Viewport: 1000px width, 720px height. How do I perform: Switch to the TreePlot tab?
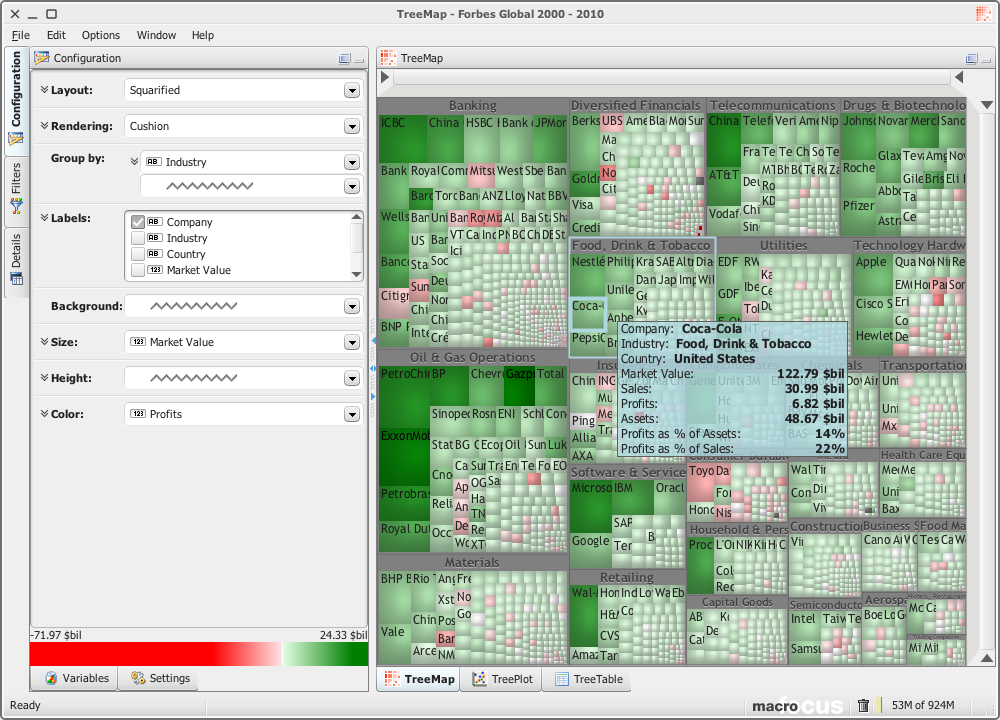point(505,679)
